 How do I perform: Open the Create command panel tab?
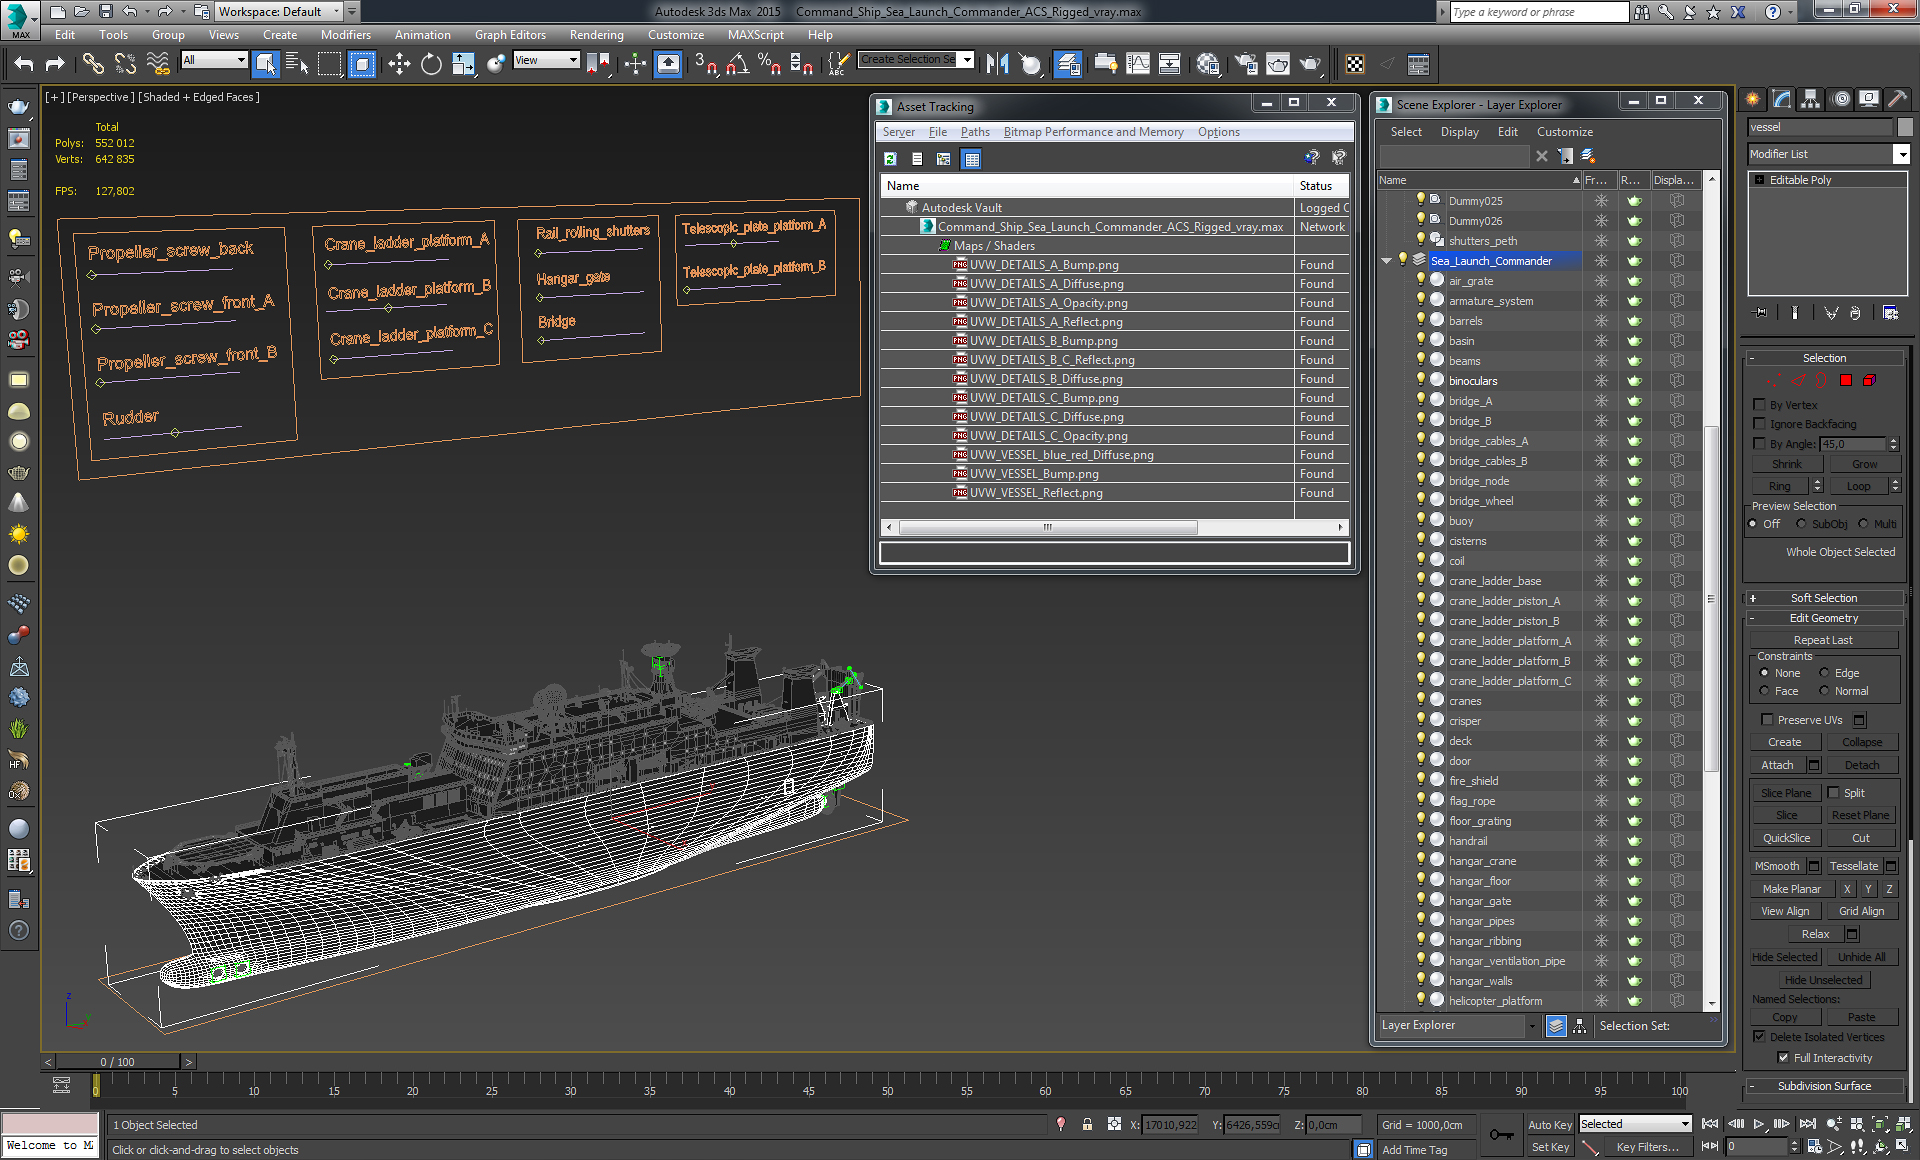[1753, 99]
